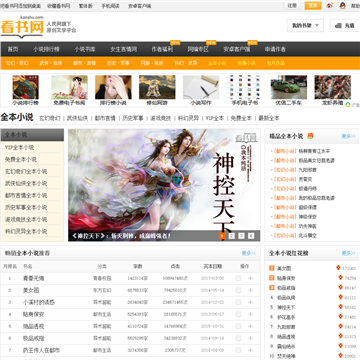
Task: Click the orange 登录 login button
Action: (313, 6)
